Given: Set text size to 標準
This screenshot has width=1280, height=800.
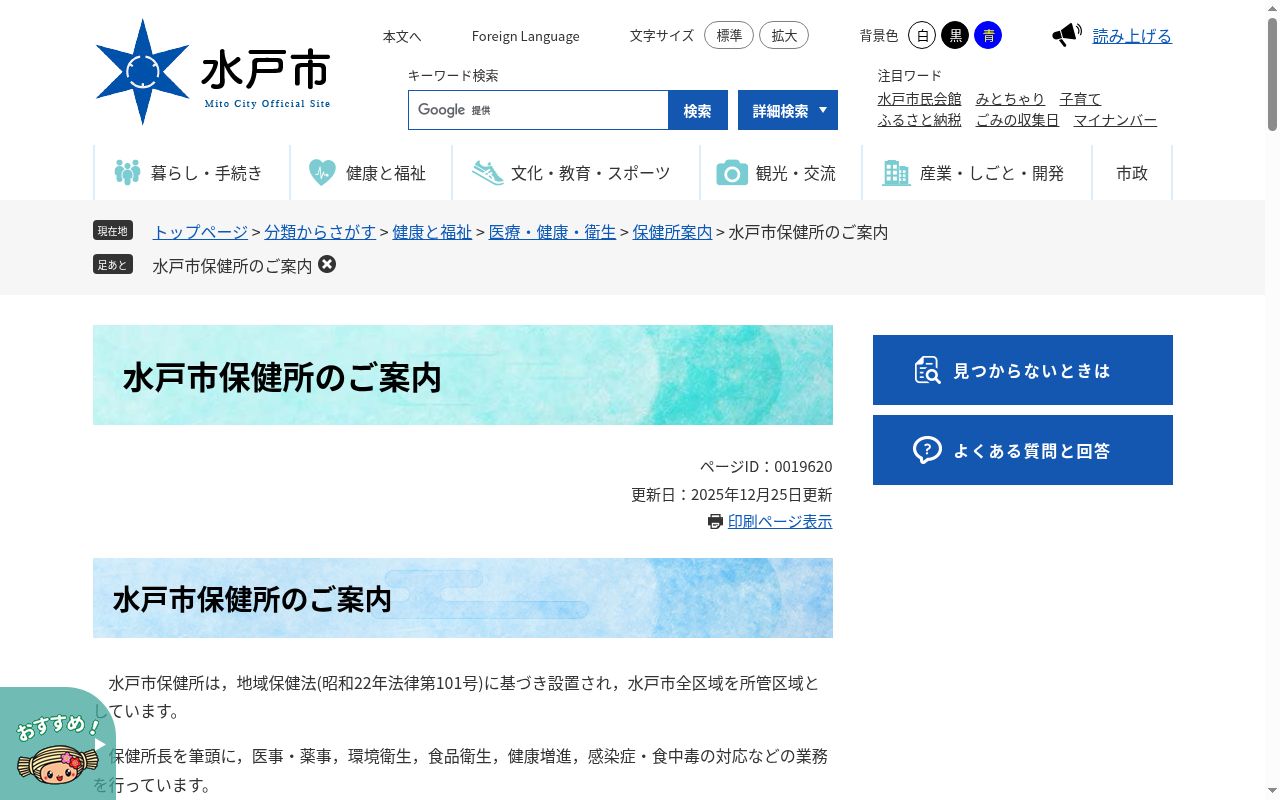Looking at the screenshot, I should click(729, 35).
